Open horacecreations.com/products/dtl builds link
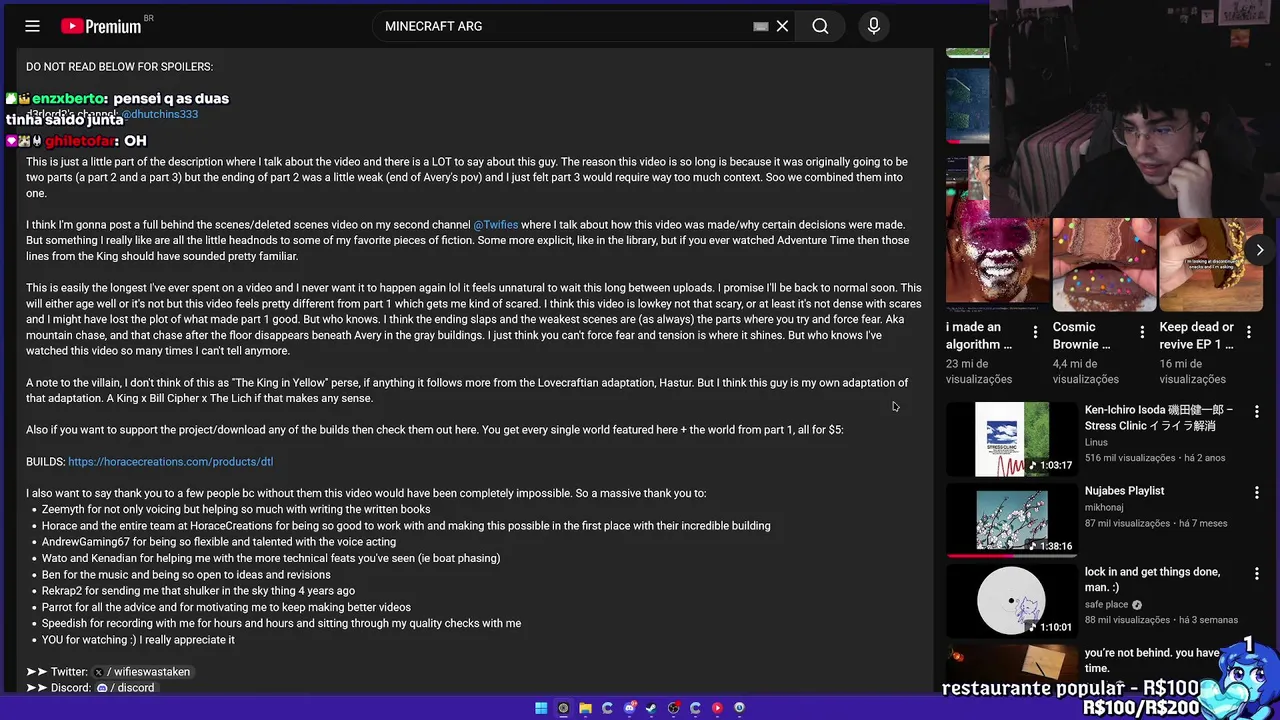 pyautogui.click(x=170, y=462)
